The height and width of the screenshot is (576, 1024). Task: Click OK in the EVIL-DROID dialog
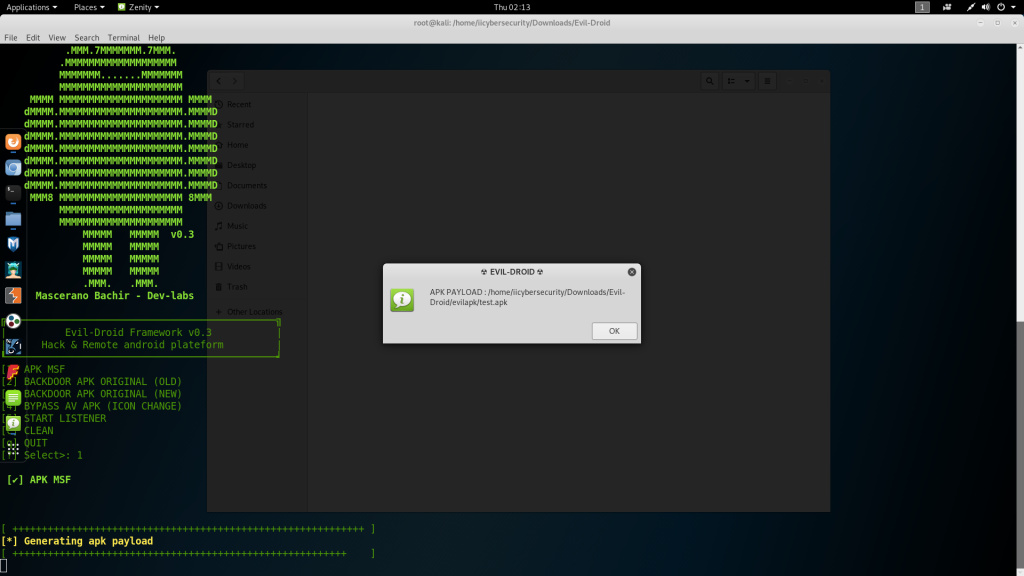click(x=614, y=331)
